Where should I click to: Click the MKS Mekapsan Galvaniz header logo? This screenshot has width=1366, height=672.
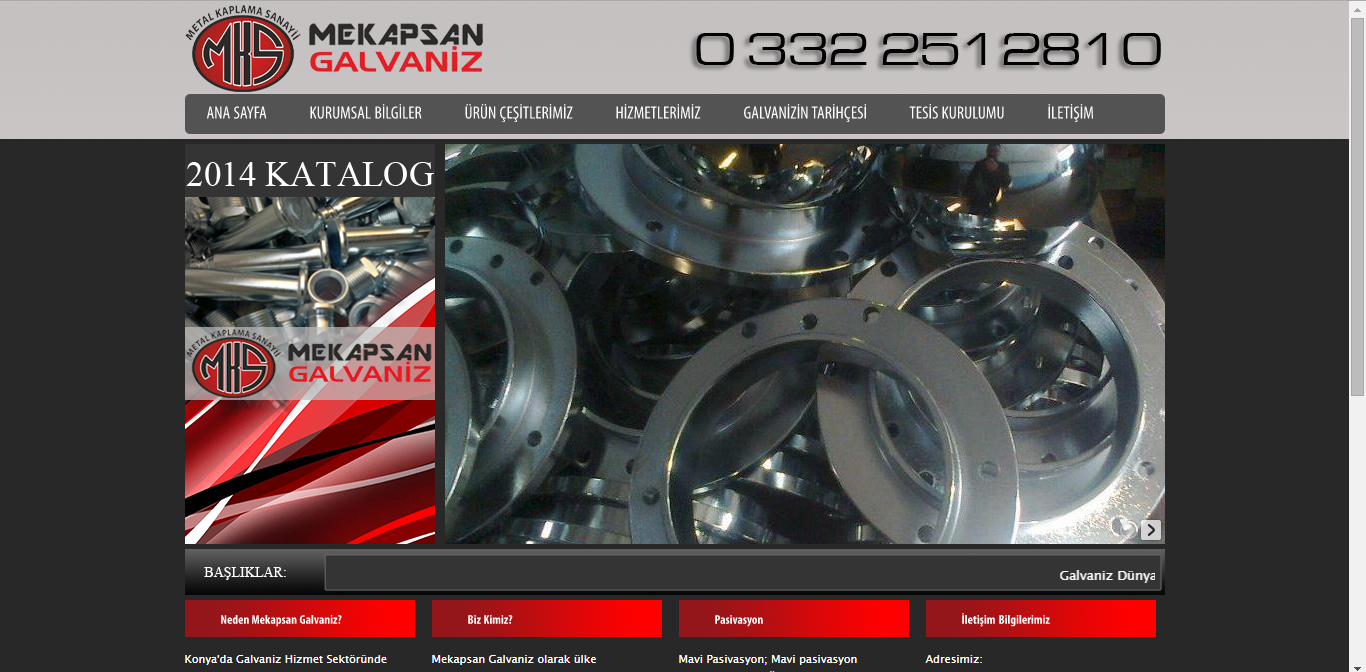point(335,50)
